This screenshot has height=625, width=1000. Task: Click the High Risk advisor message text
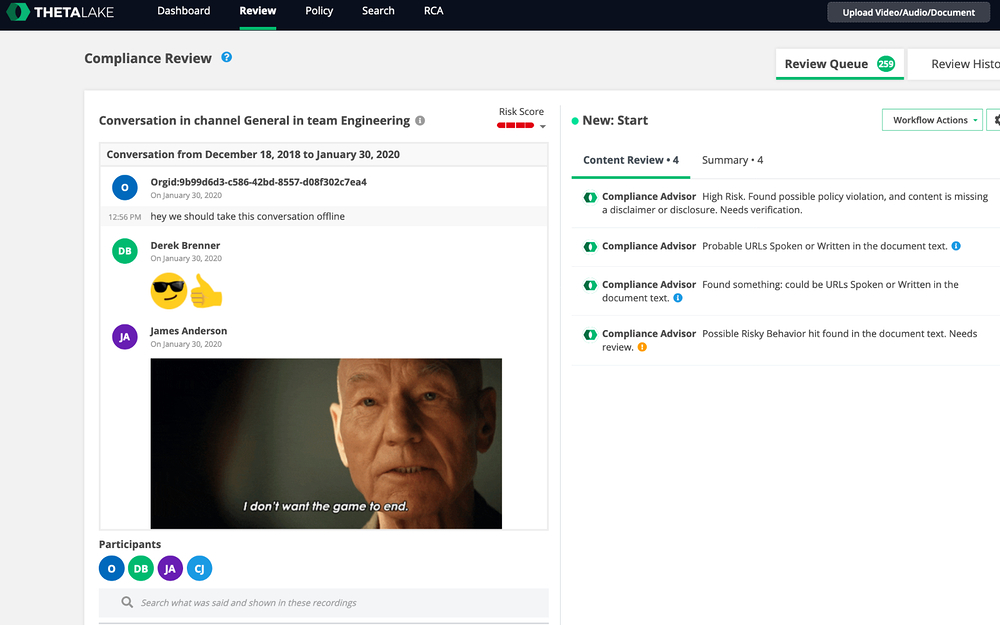coord(795,203)
